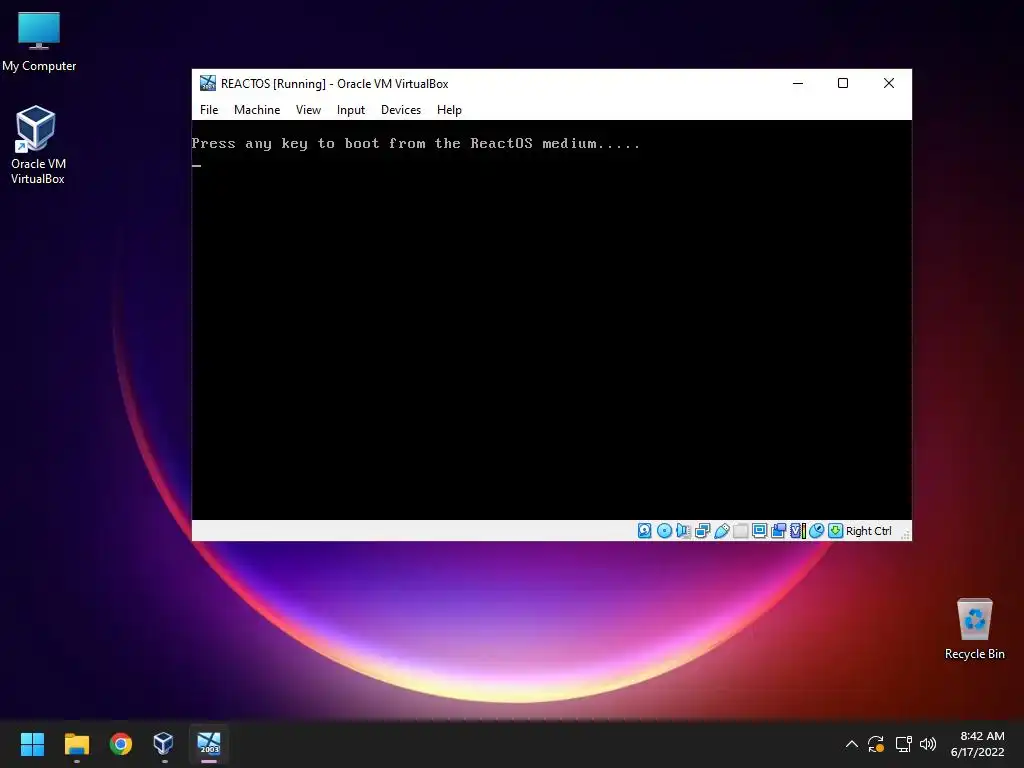Select the Recycle Bin desktop icon

974,629
